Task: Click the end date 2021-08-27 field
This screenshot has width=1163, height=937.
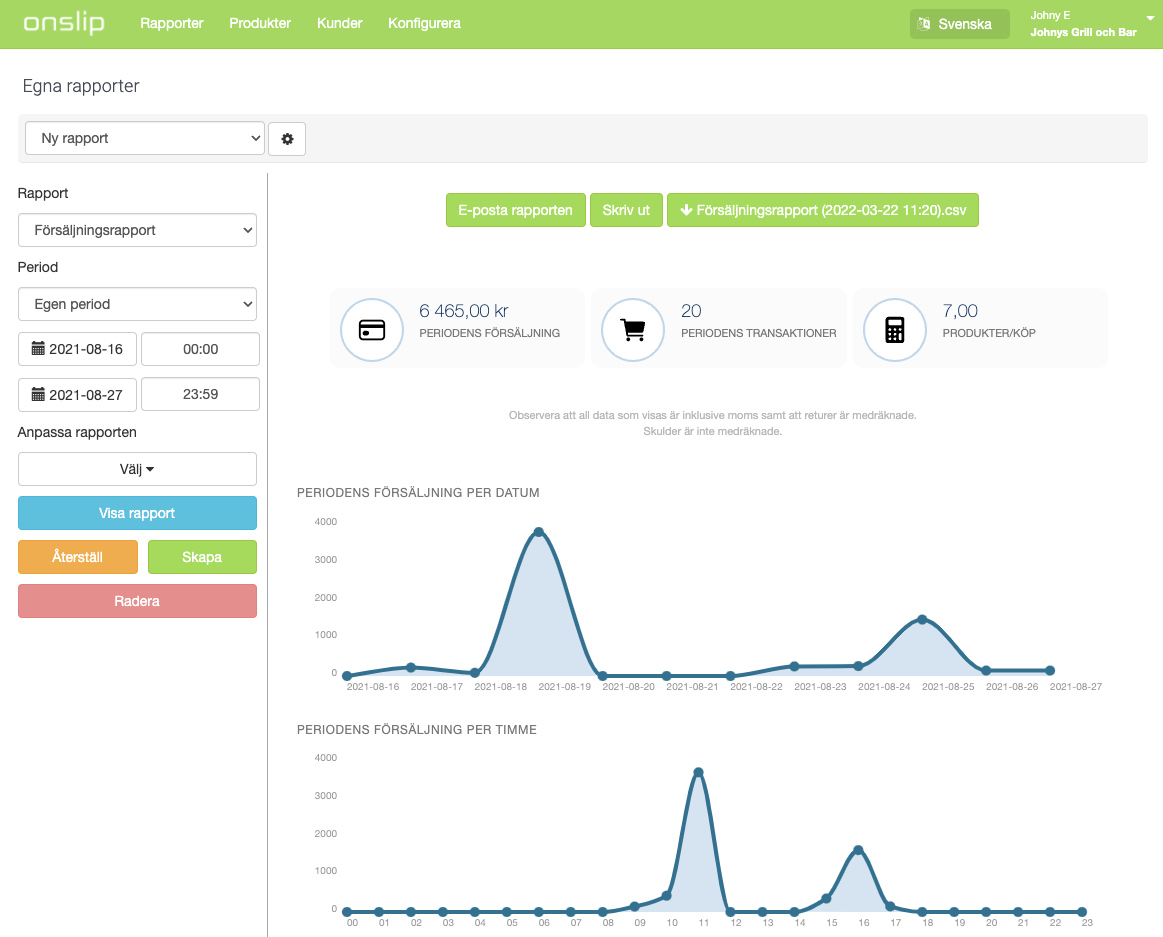Action: [77, 394]
